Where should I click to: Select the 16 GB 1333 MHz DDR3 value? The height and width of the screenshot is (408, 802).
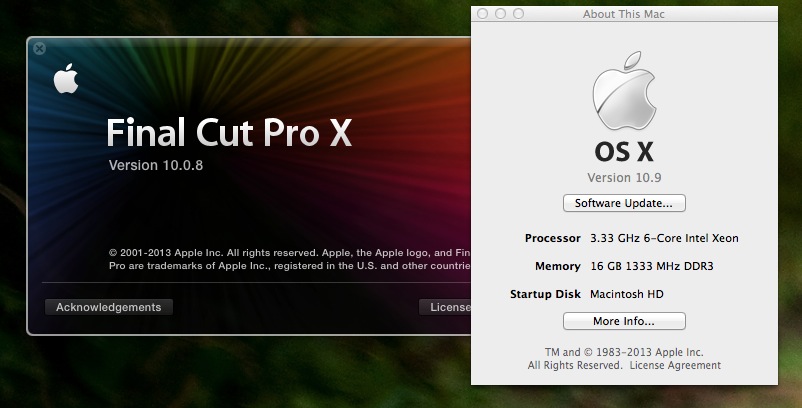tap(652, 266)
